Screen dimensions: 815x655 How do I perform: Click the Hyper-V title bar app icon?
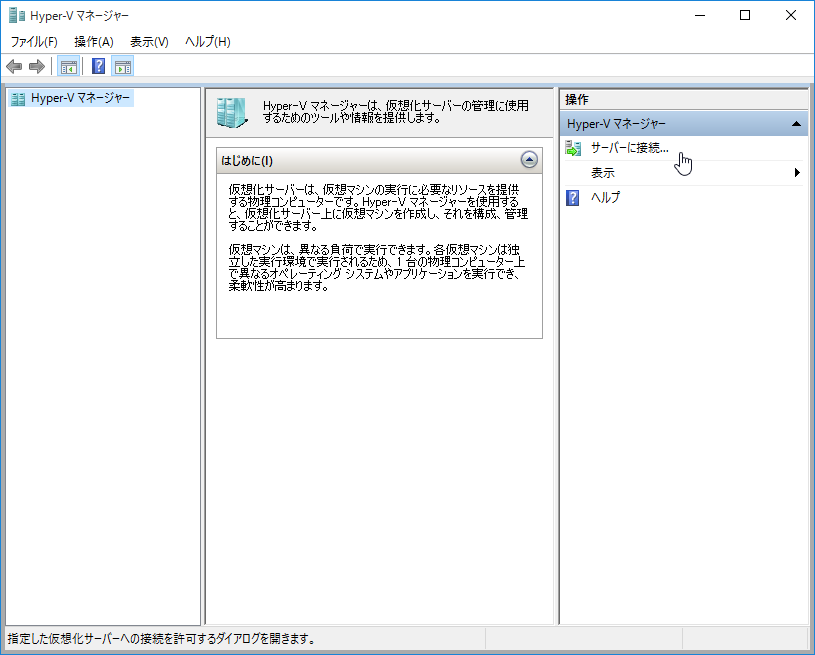tap(17, 16)
